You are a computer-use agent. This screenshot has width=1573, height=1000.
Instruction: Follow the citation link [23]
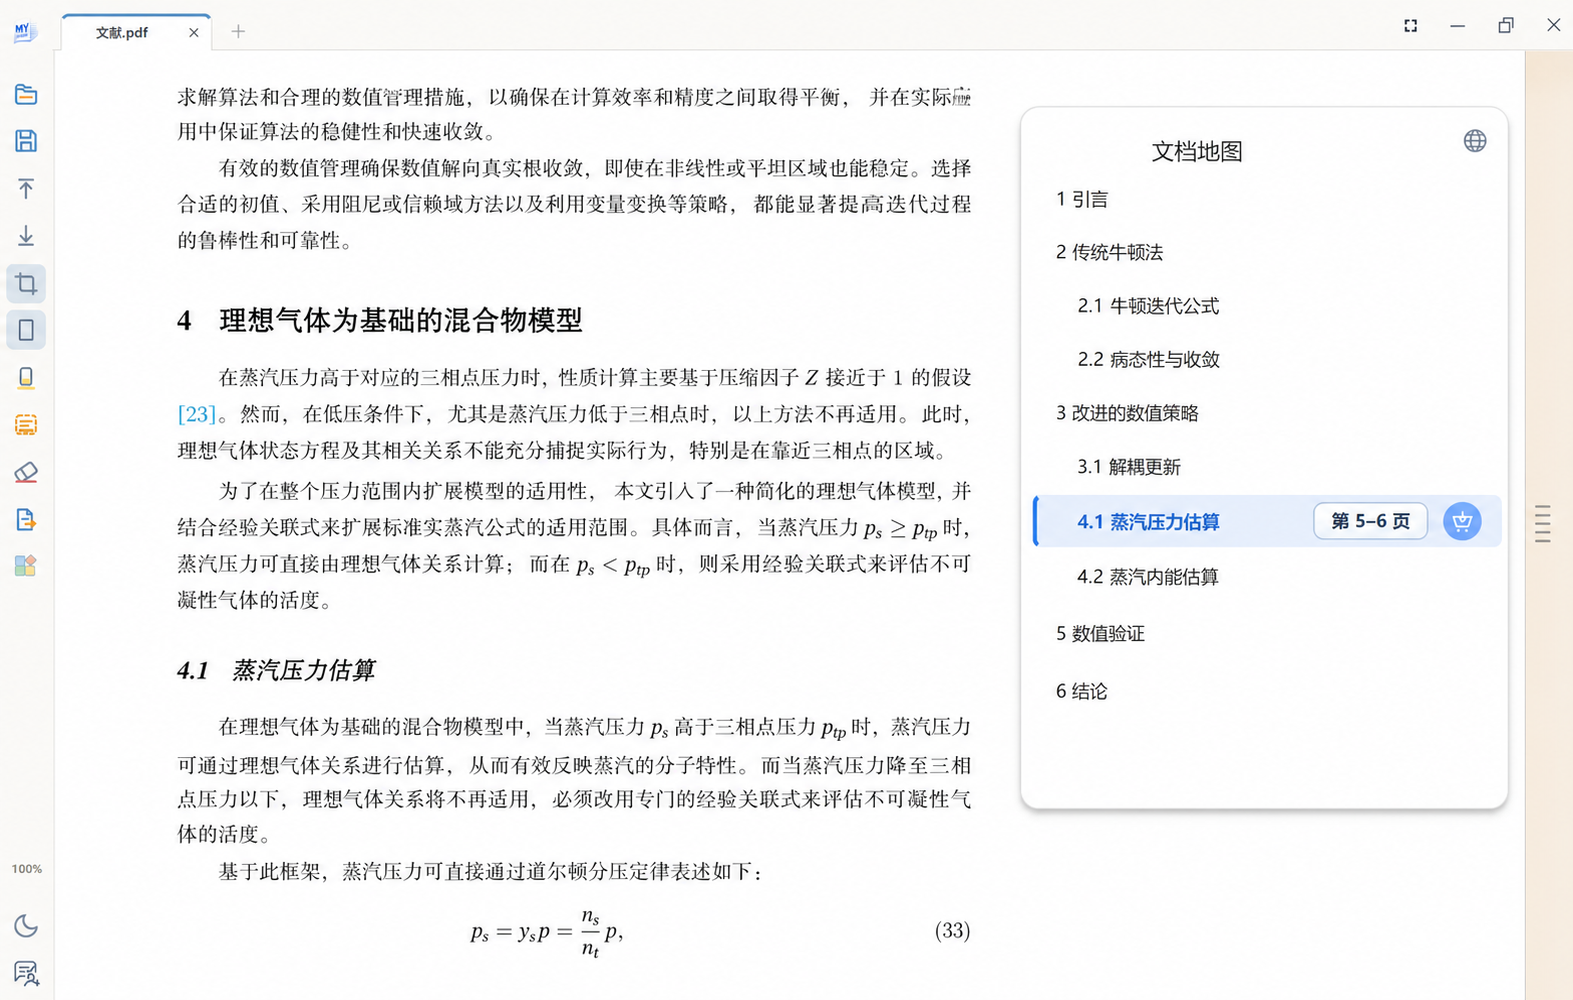pos(196,414)
